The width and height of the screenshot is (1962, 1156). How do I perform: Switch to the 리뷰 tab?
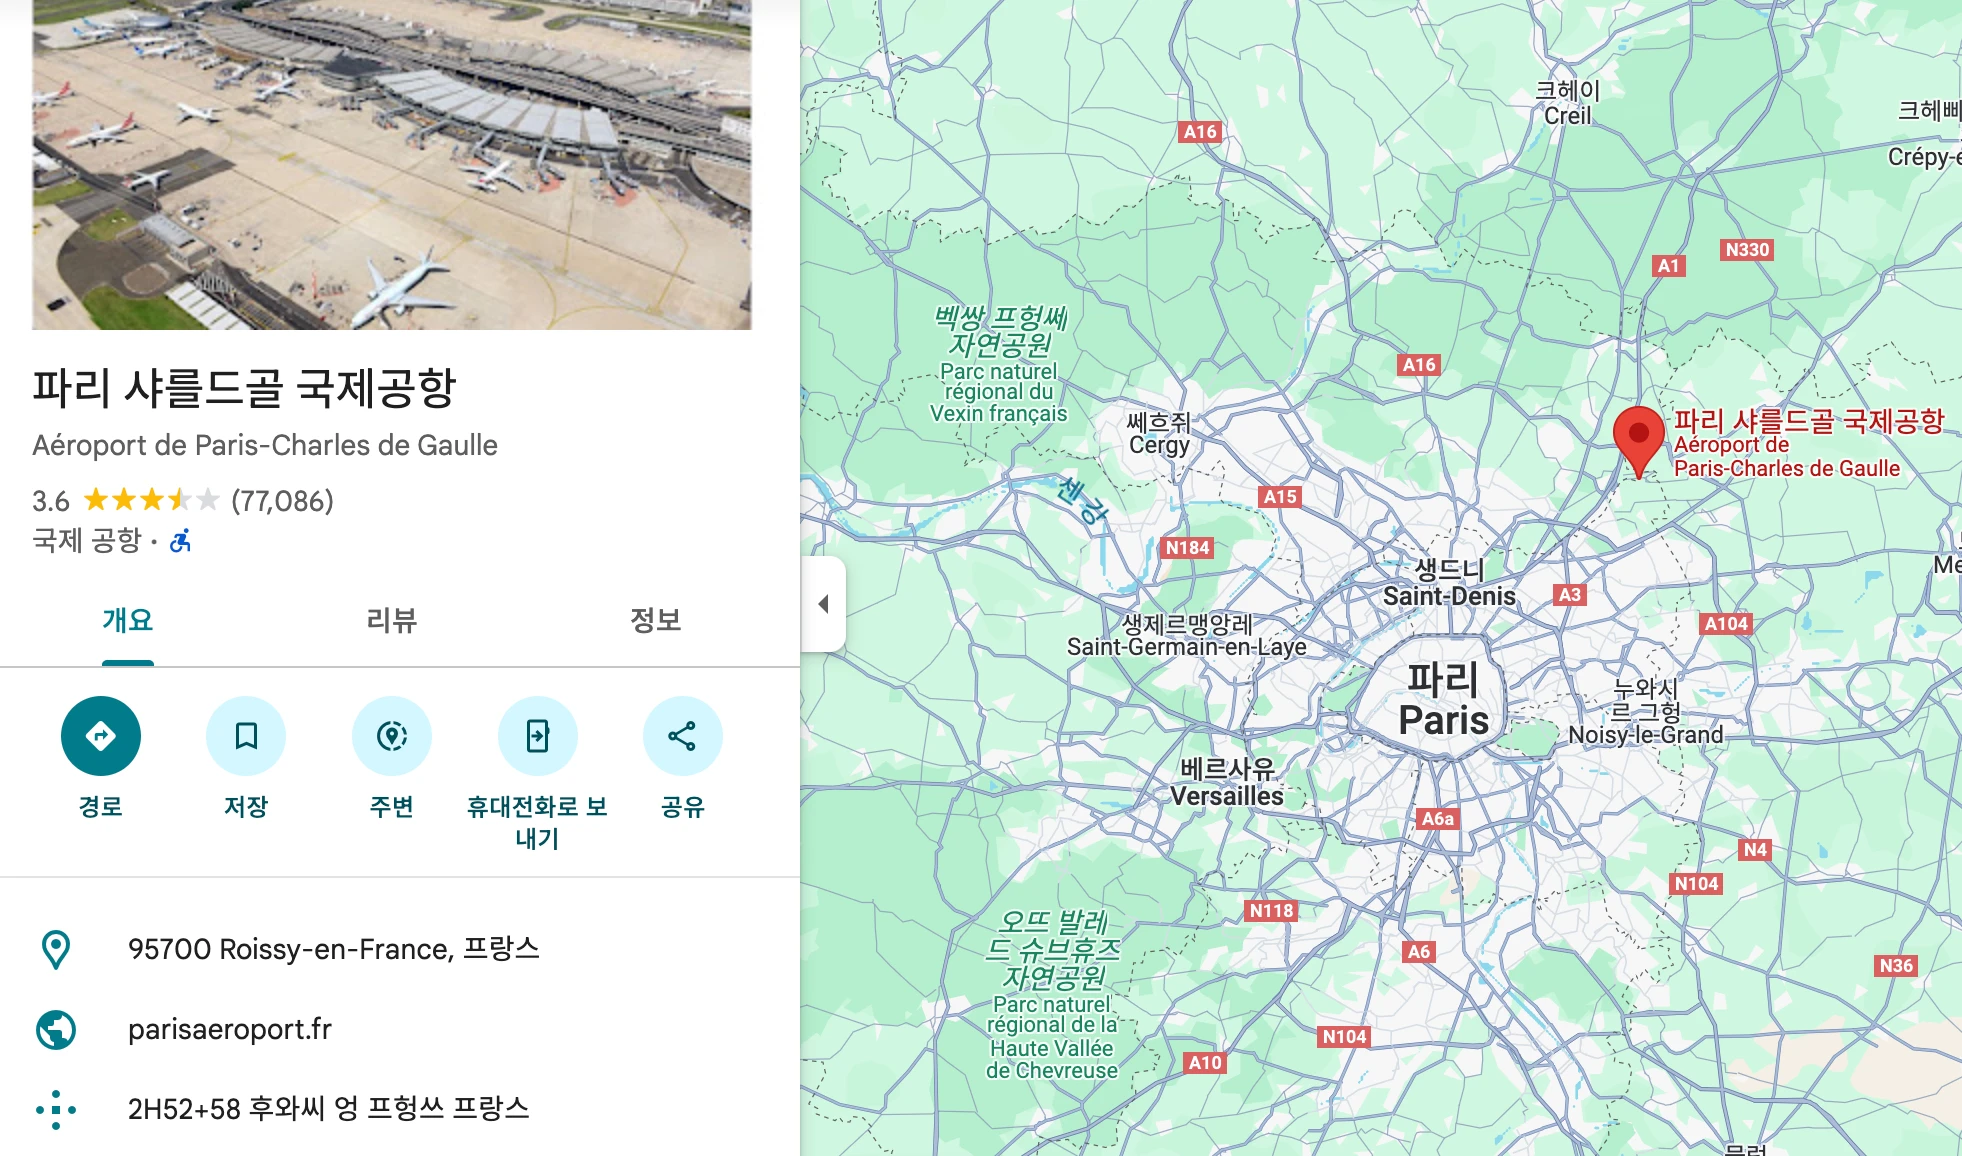pos(391,620)
